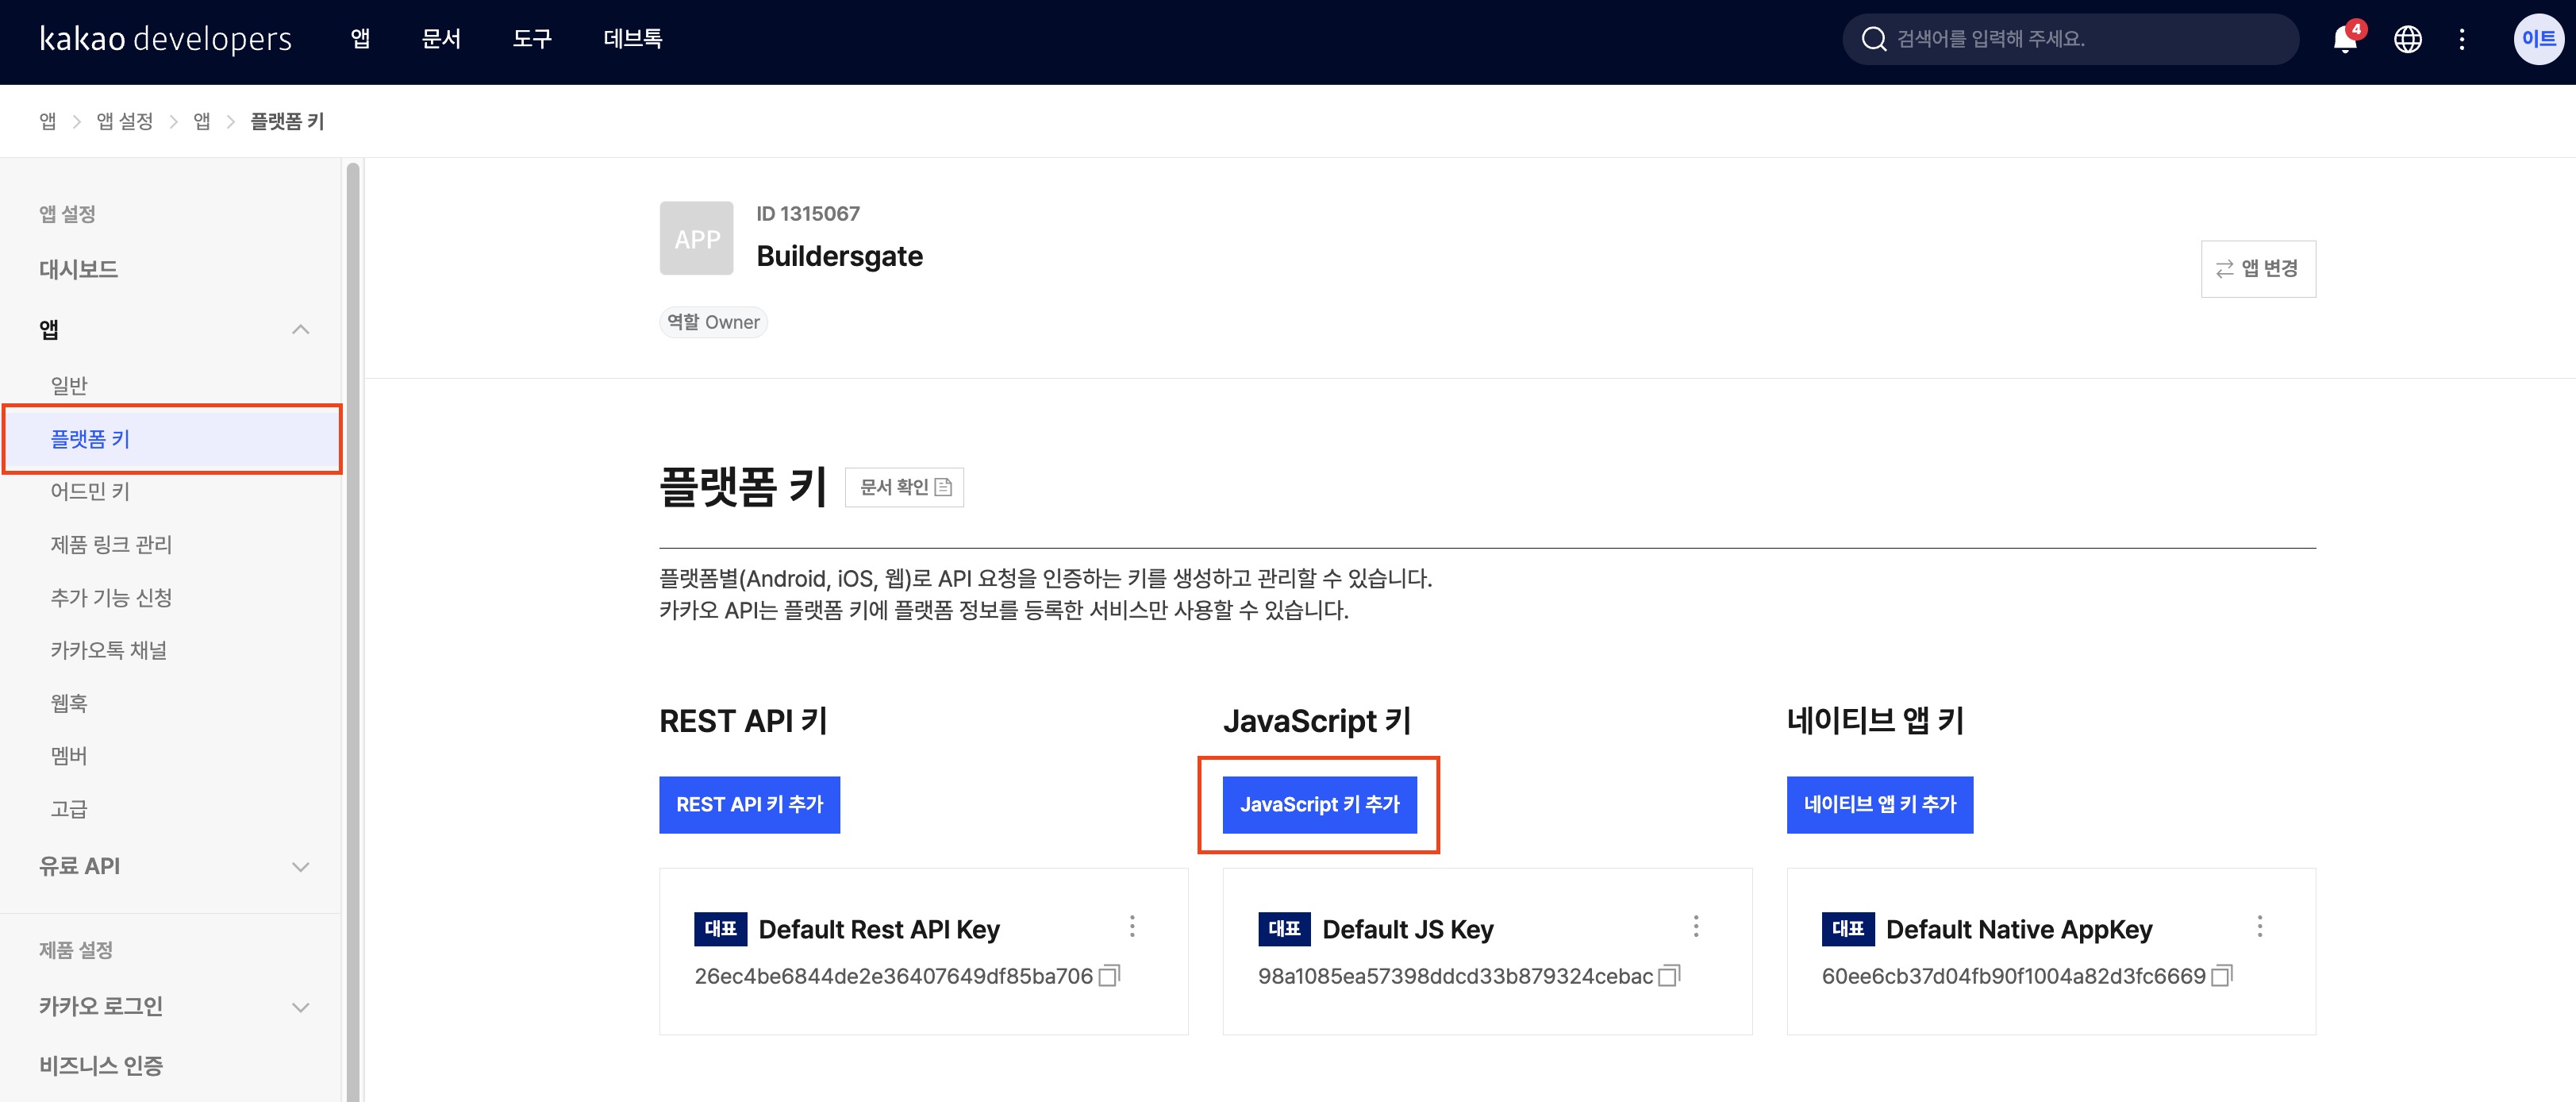Screen dimensions: 2576x1102
Task: Click the sidebar vertical scrollbar
Action: (352, 630)
